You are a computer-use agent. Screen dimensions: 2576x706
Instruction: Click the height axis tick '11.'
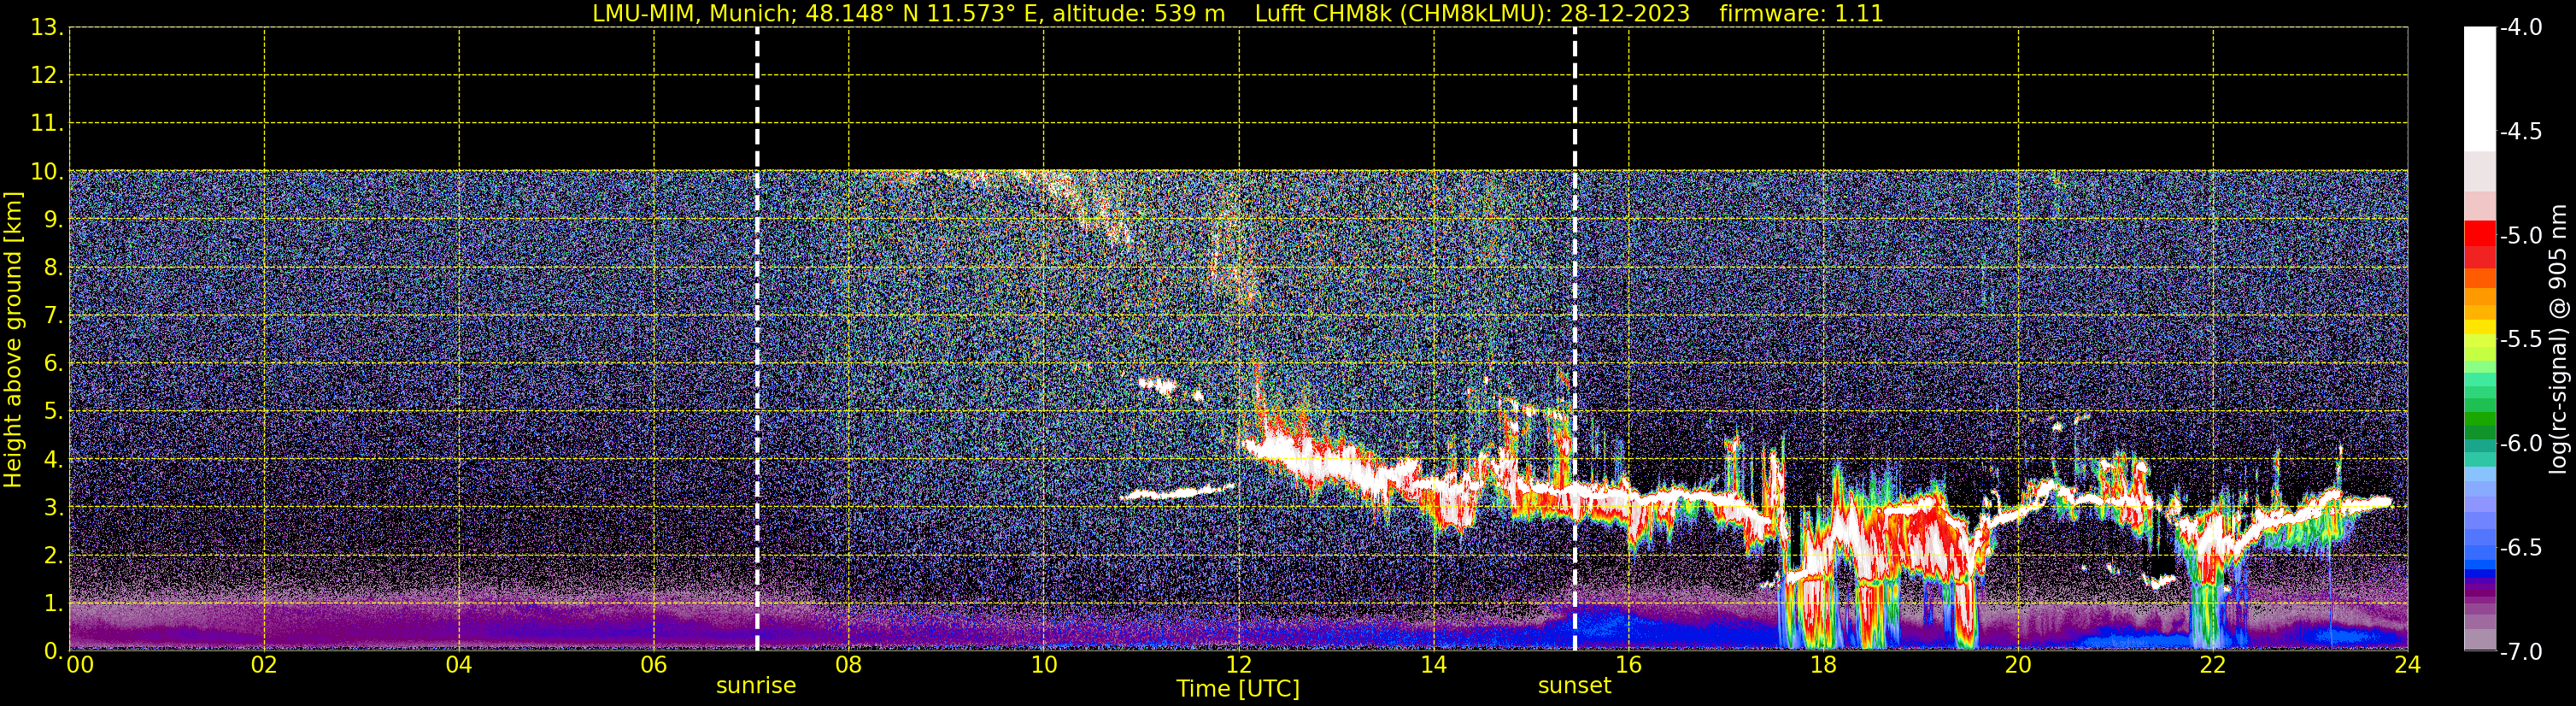pos(47,123)
